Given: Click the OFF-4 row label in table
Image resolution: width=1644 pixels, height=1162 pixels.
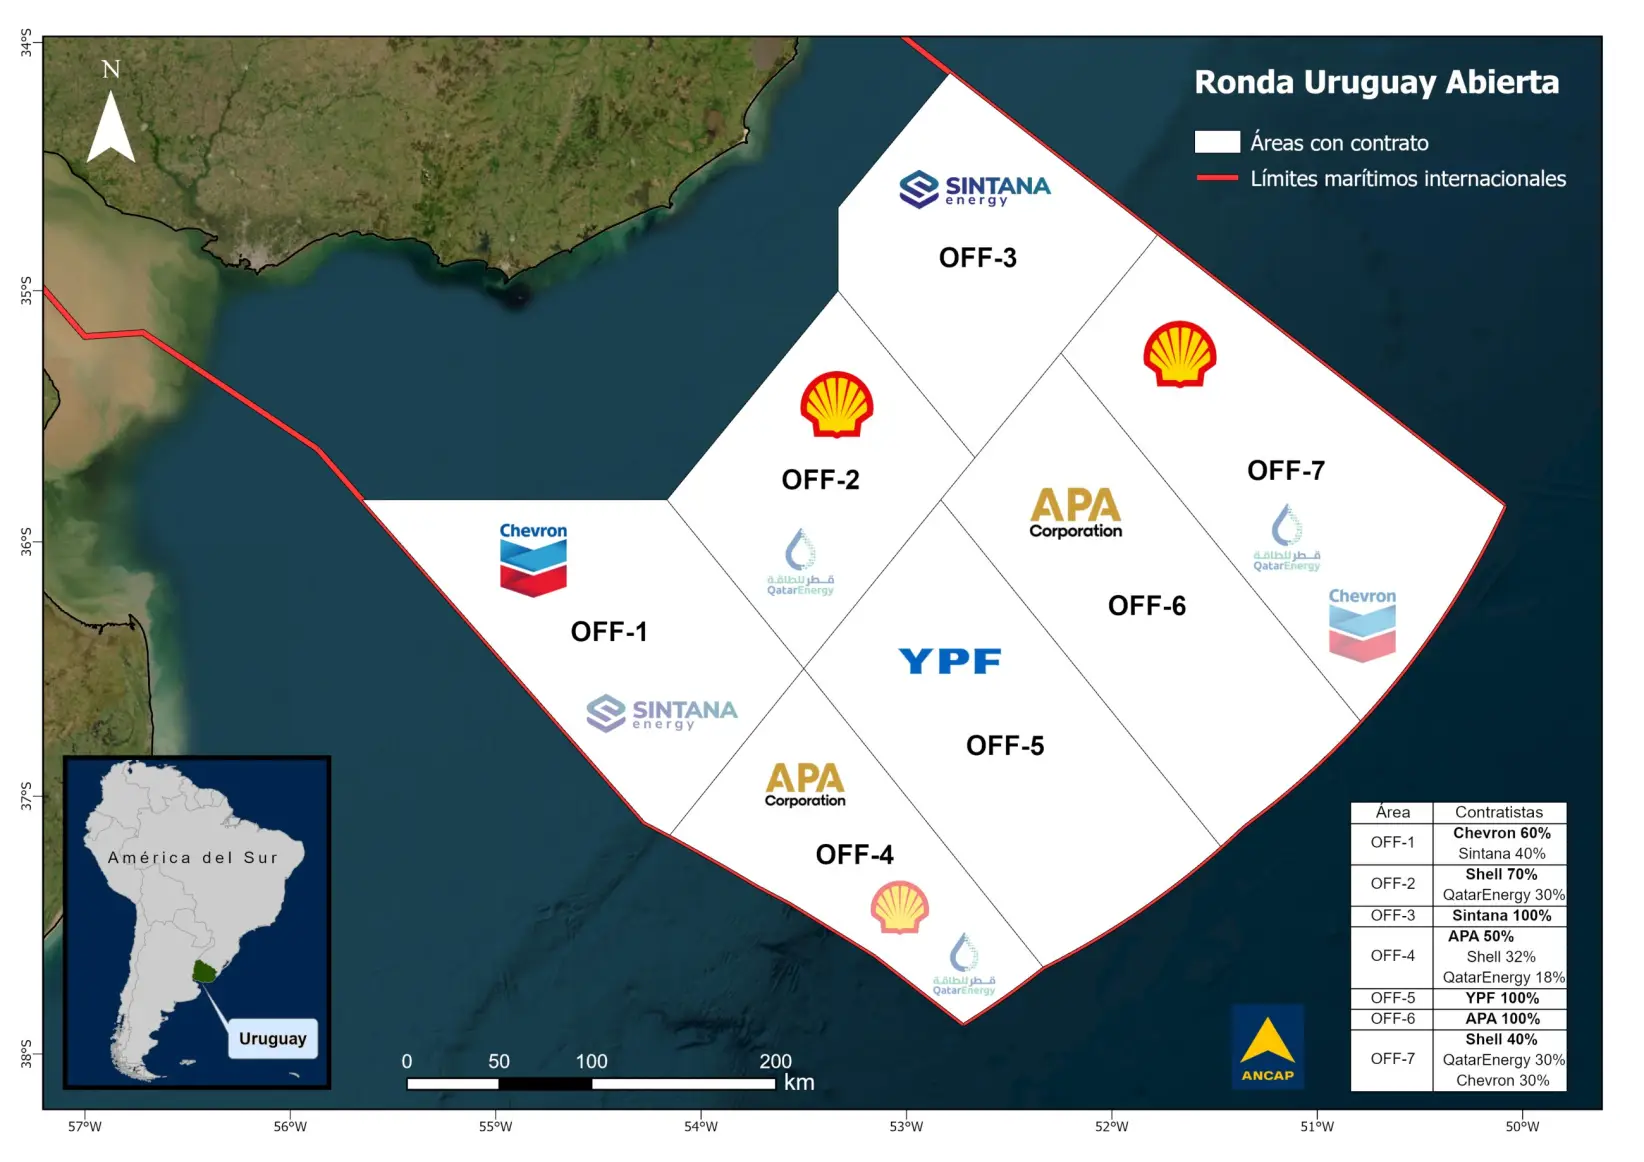Looking at the screenshot, I should coord(1392,956).
